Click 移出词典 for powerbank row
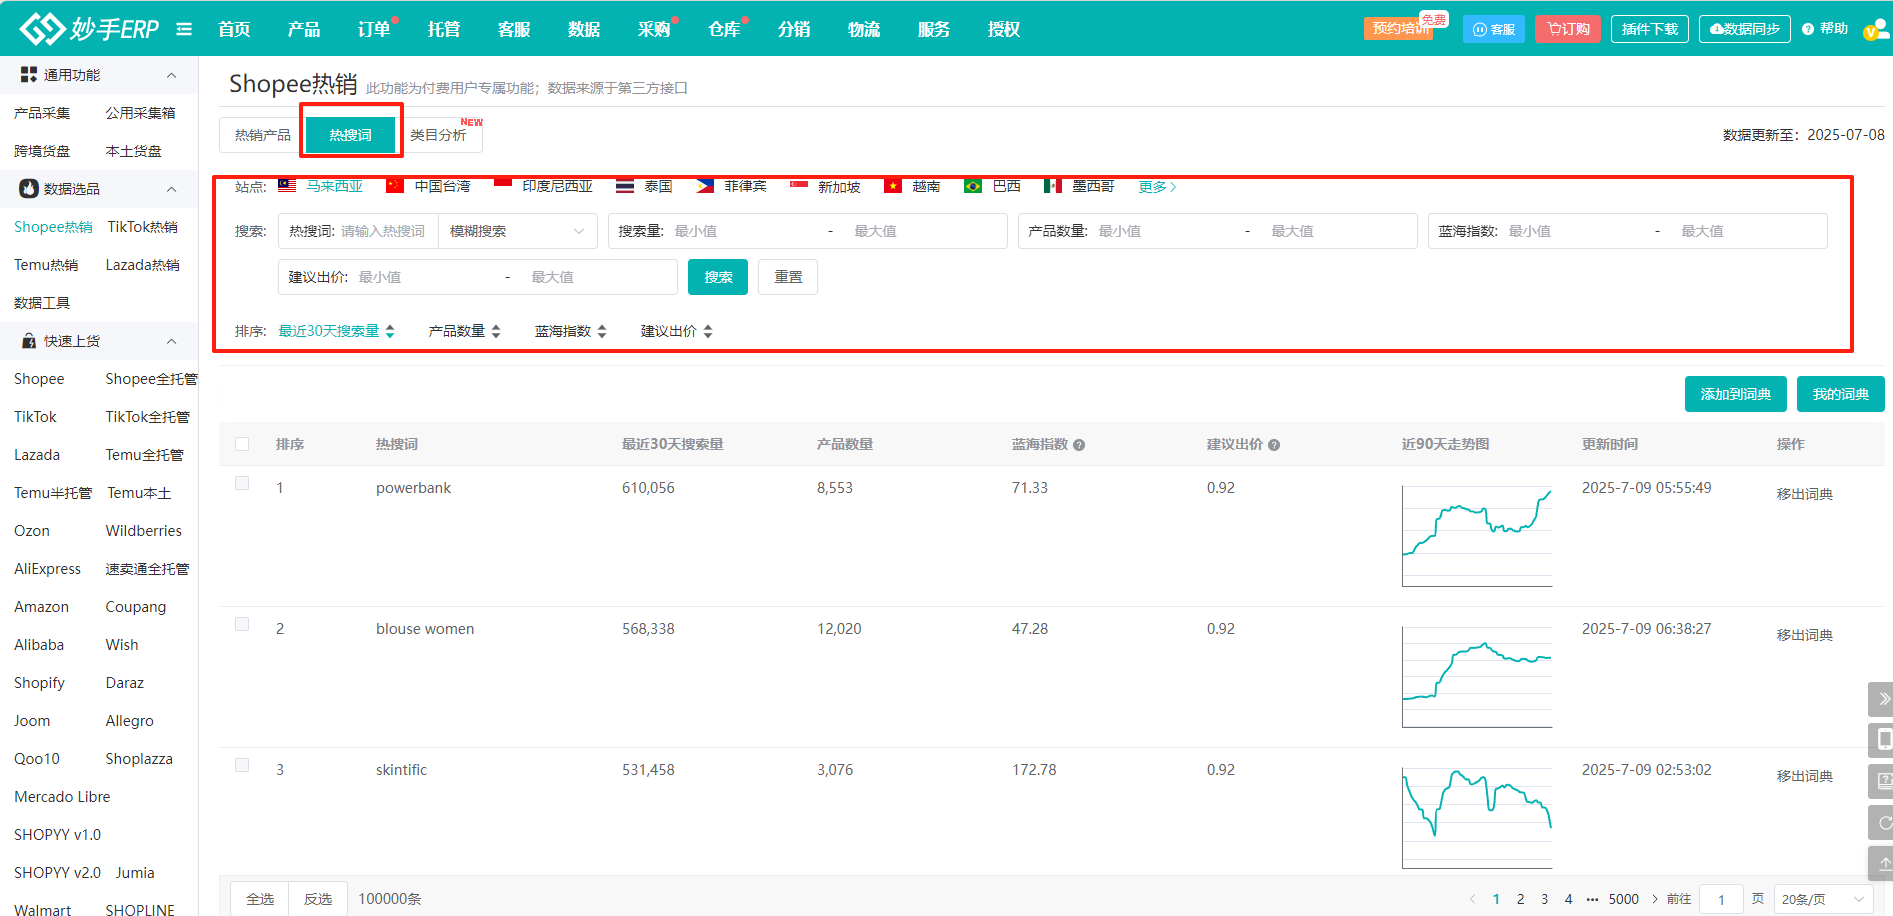Screen dimensions: 1893x916 pyautogui.click(x=1805, y=494)
